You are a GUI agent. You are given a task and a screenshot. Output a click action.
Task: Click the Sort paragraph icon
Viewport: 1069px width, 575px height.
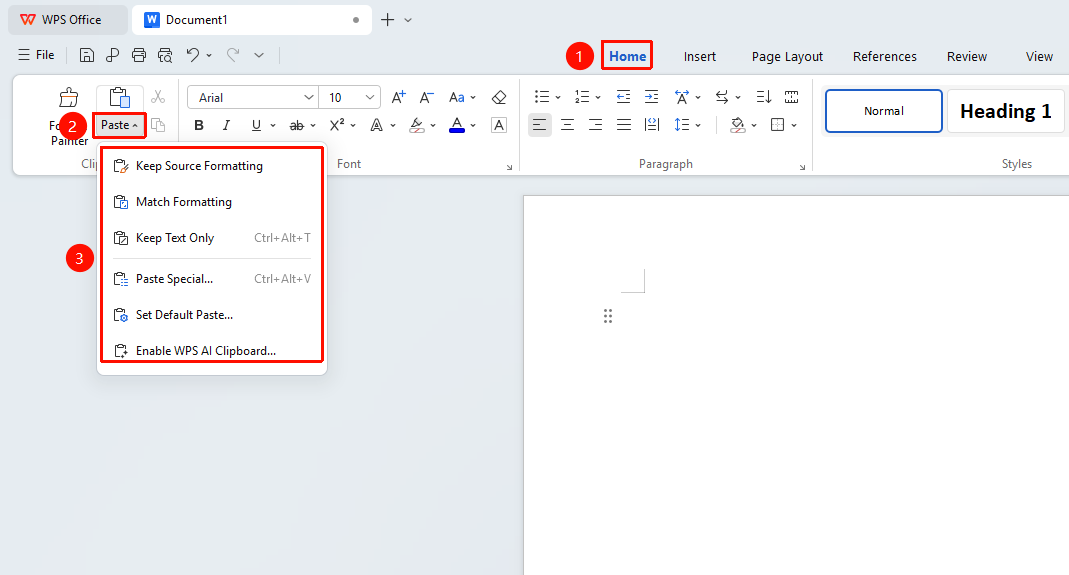coord(763,97)
